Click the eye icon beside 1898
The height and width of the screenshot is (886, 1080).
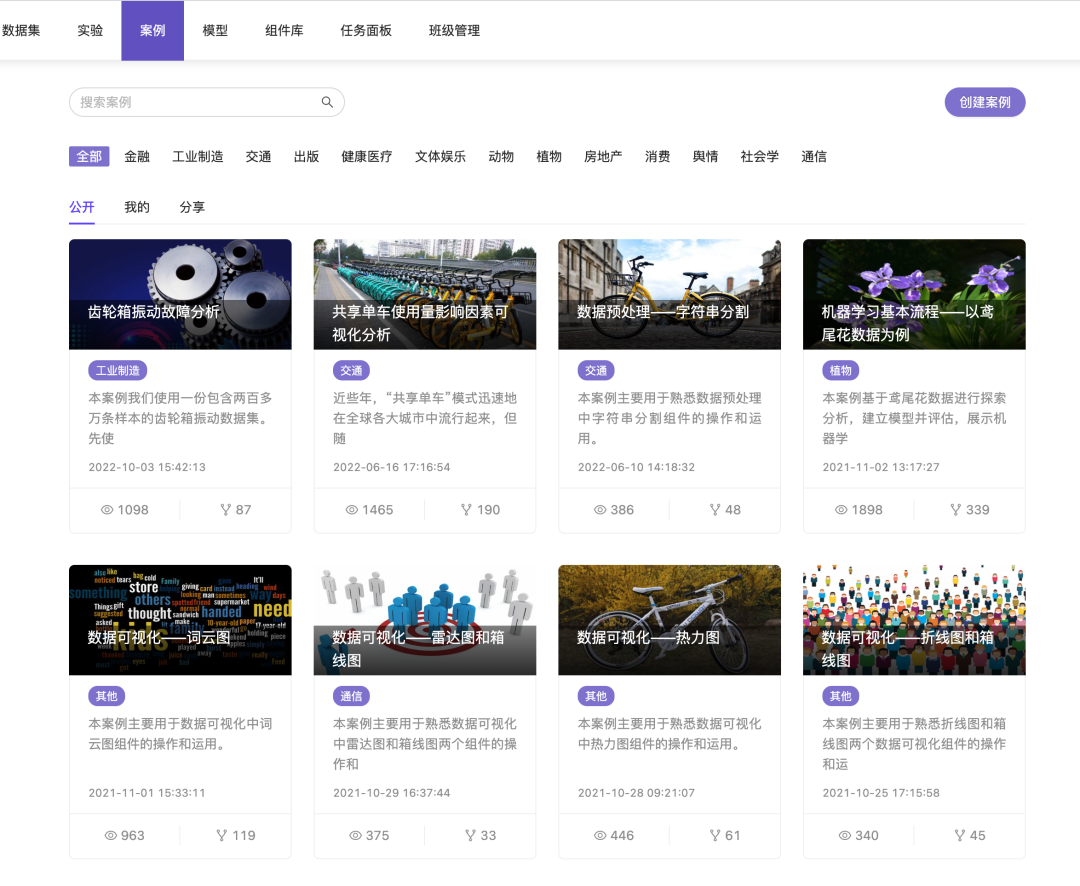point(841,510)
